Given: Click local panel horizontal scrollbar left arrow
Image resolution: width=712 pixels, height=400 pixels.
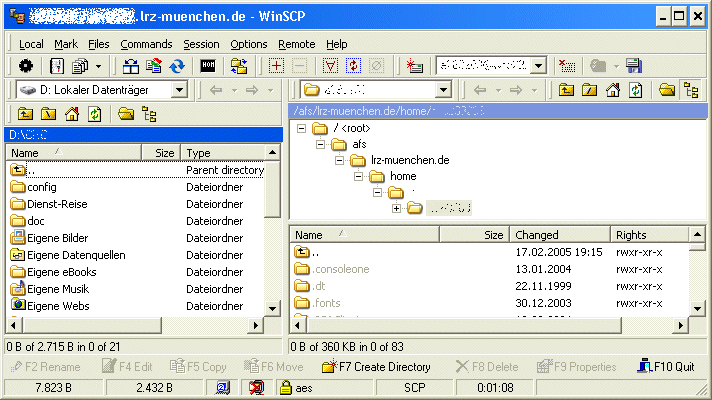Looking at the screenshot, I should click(13, 325).
